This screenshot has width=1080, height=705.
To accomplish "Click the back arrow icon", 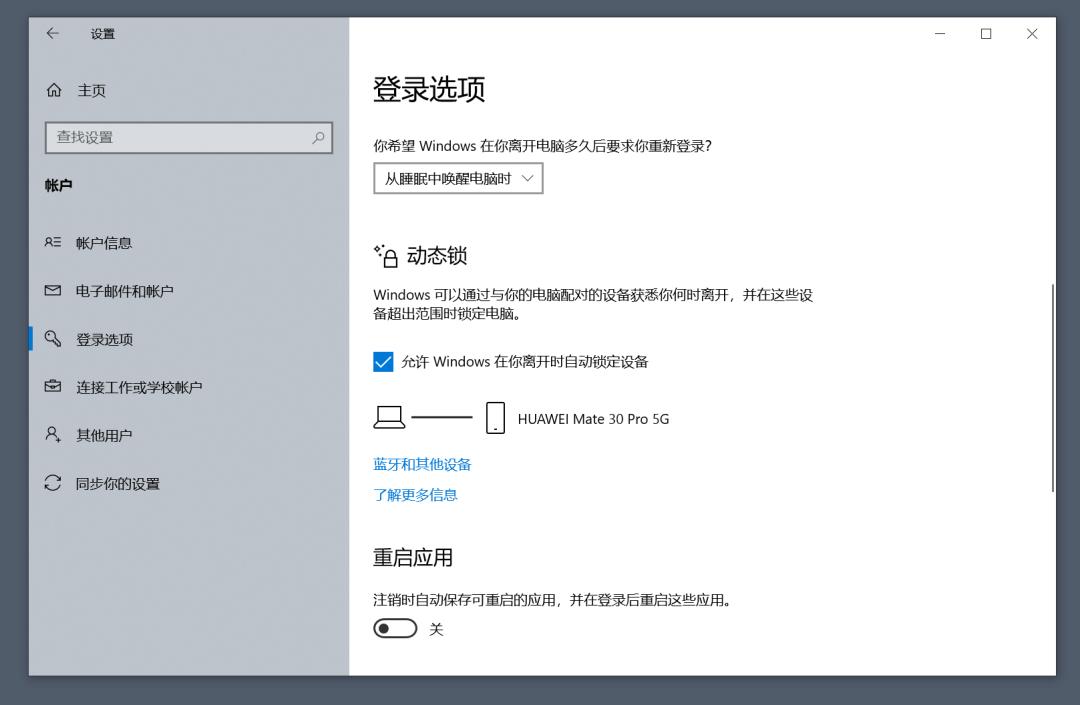I will point(51,33).
